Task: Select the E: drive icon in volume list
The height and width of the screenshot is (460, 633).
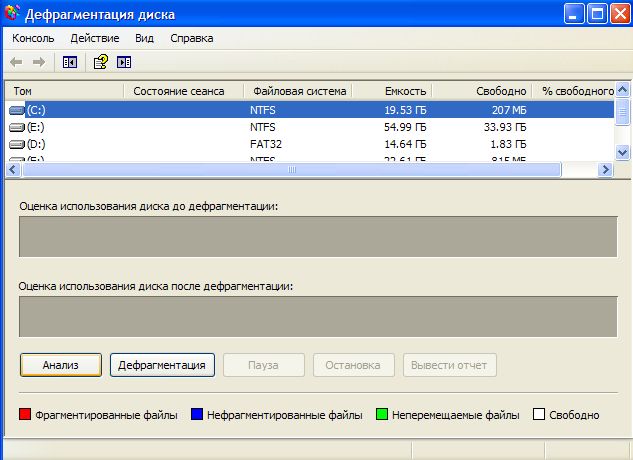Action: tap(17, 127)
